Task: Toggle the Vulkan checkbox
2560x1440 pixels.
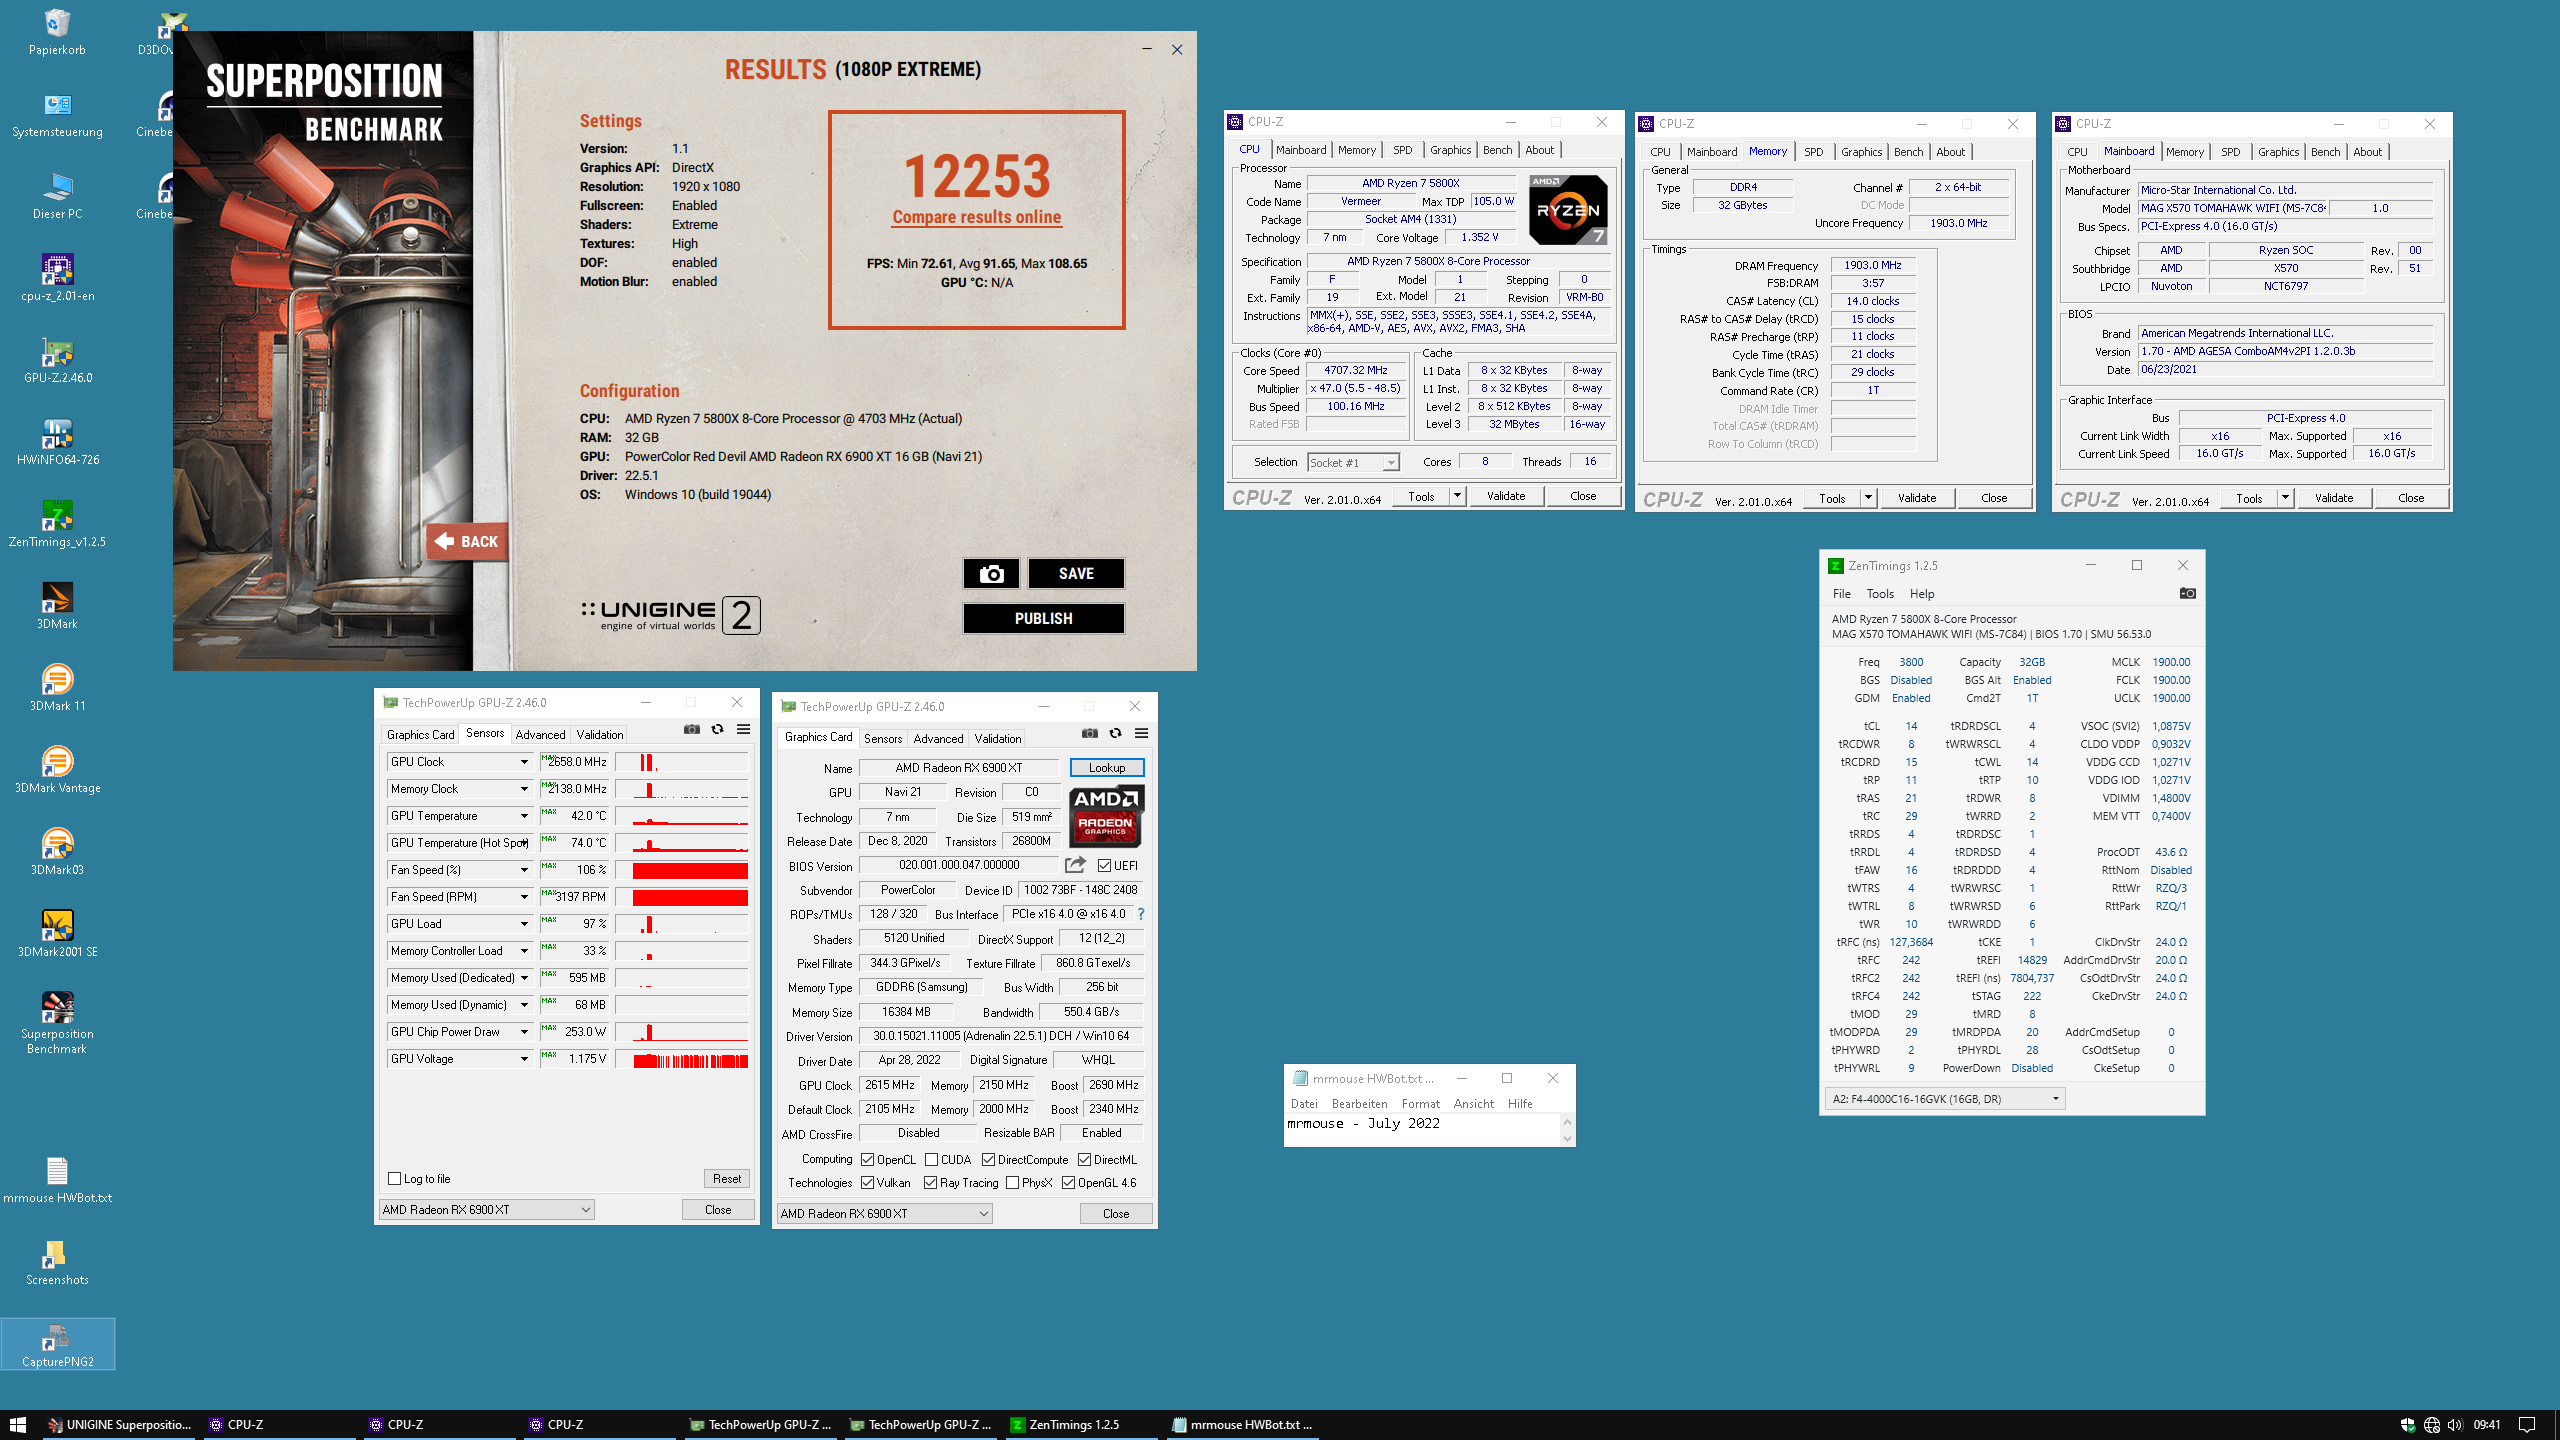Action: point(868,1182)
